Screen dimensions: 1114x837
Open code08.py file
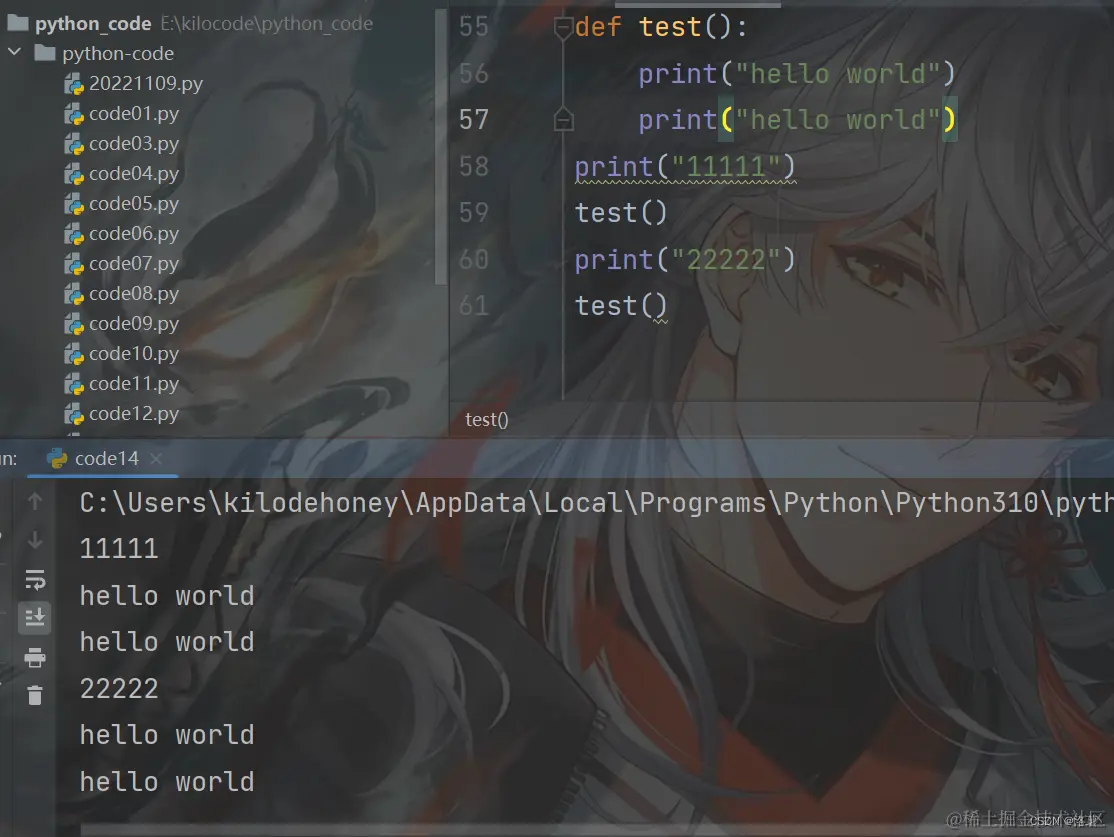pyautogui.click(x=134, y=293)
